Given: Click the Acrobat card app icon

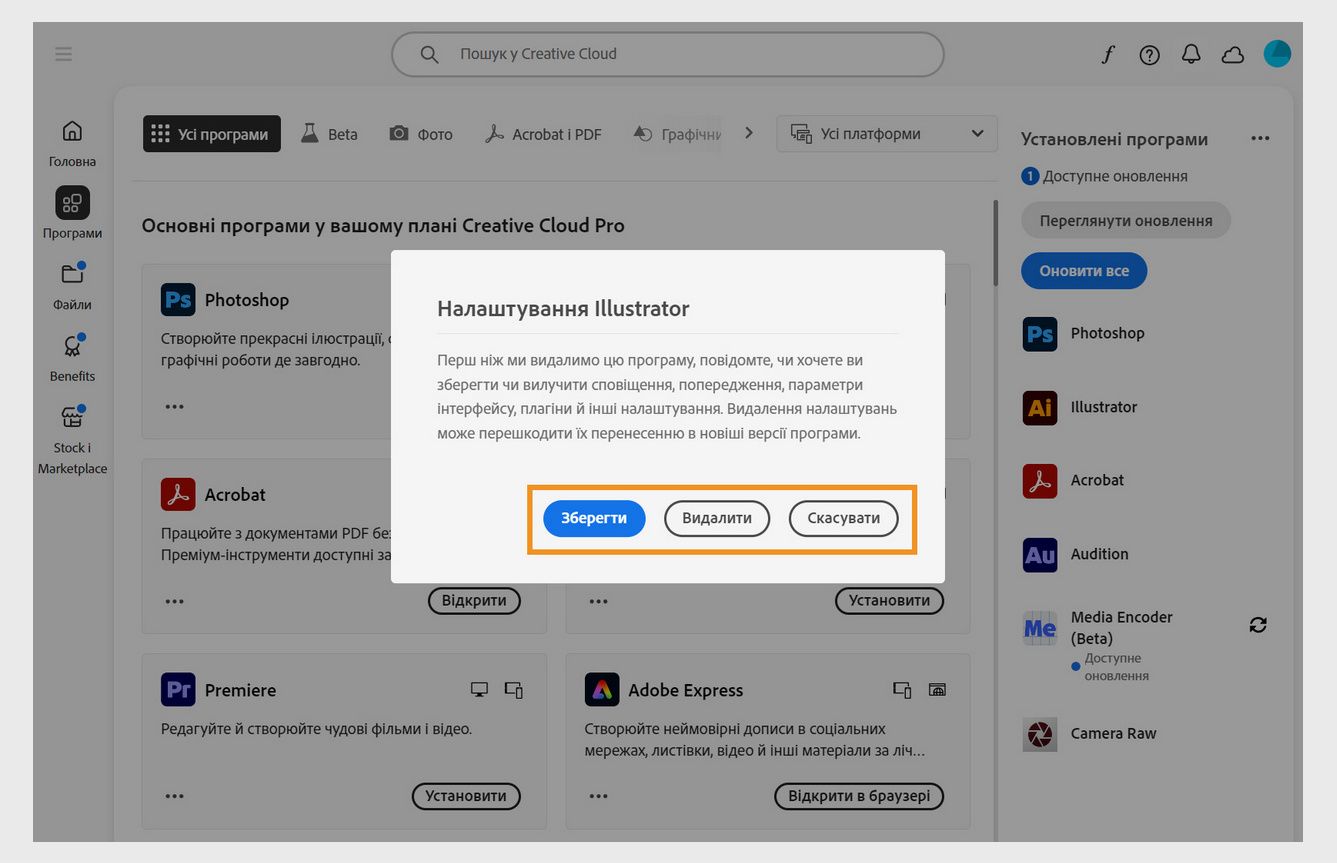Looking at the screenshot, I should [x=178, y=494].
